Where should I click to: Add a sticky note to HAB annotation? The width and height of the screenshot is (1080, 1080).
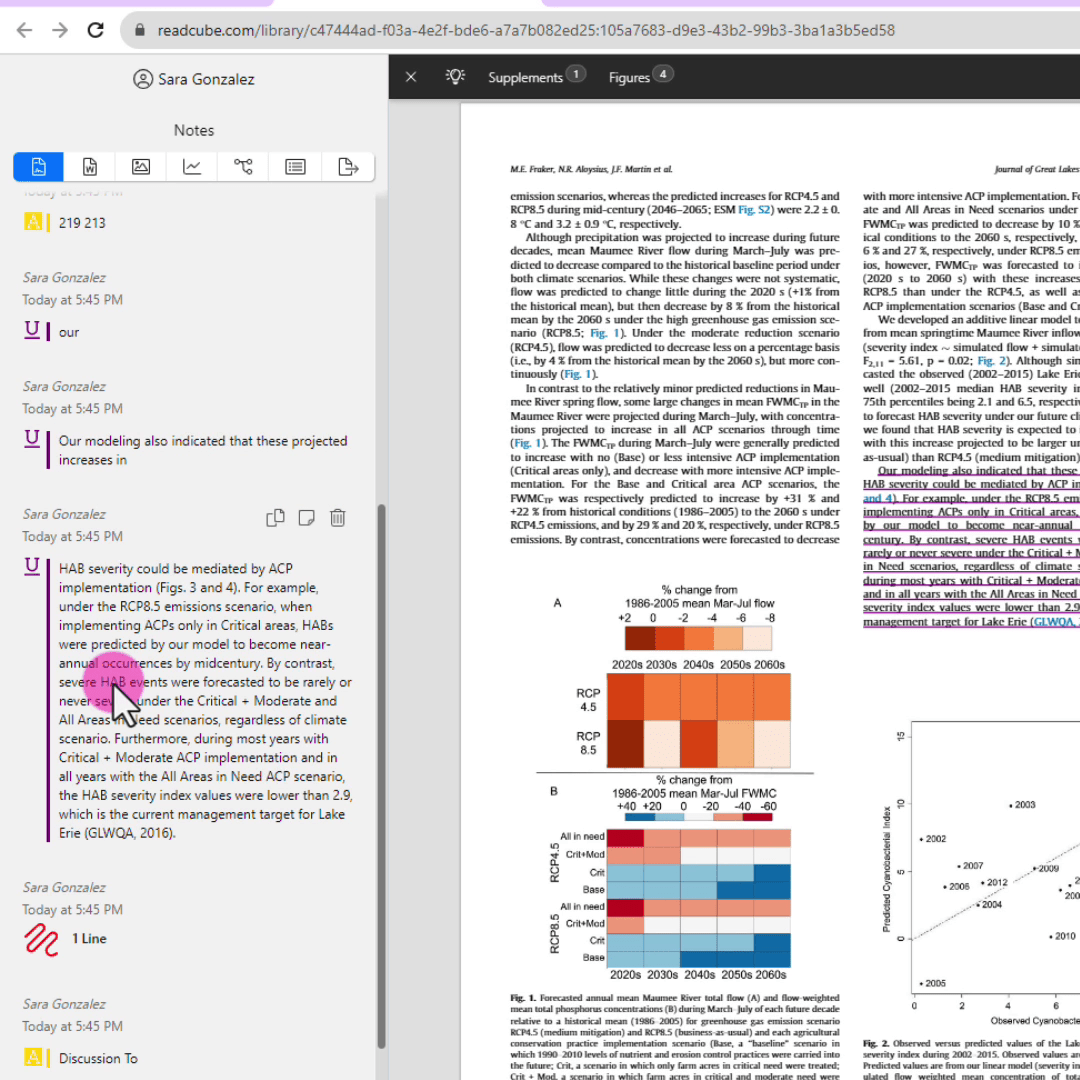(x=307, y=517)
